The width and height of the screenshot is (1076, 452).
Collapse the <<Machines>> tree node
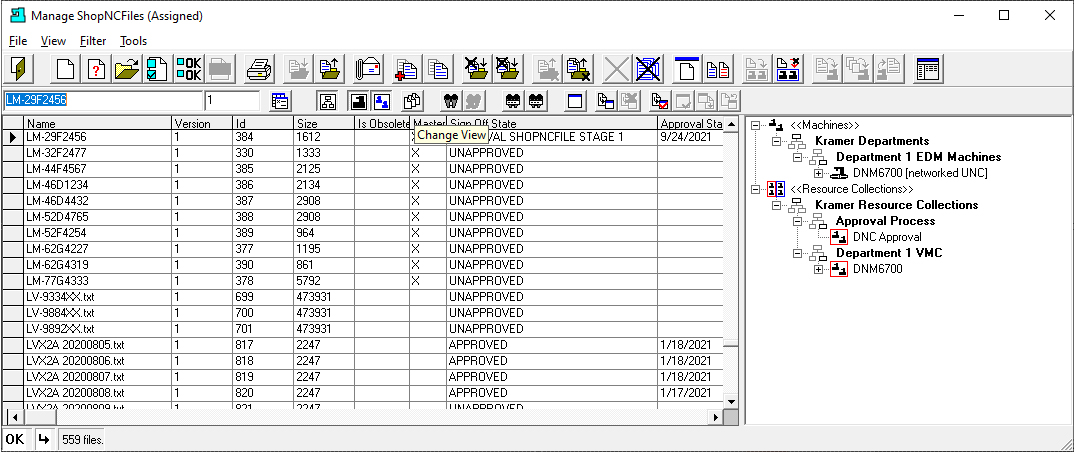[756, 125]
